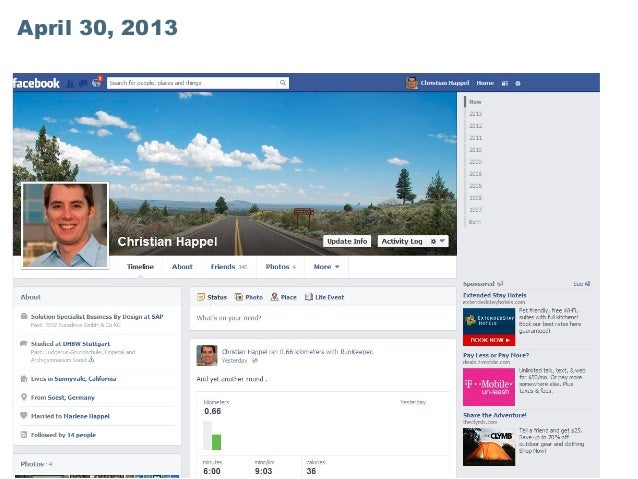
Task: Open friend requests icon in top bar
Action: click(x=70, y=83)
